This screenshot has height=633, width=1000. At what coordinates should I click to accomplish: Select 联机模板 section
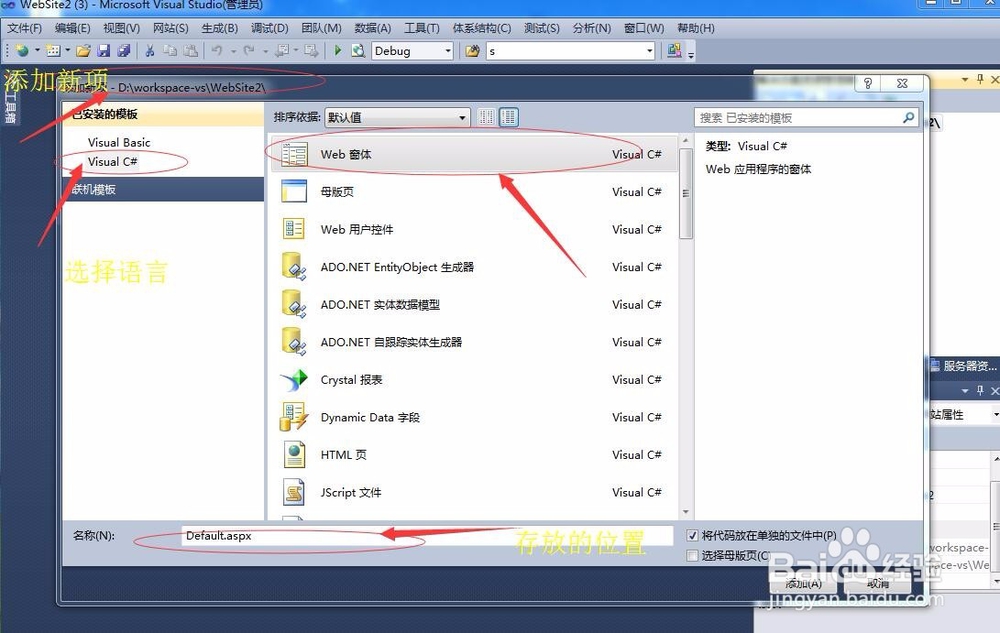pos(163,189)
